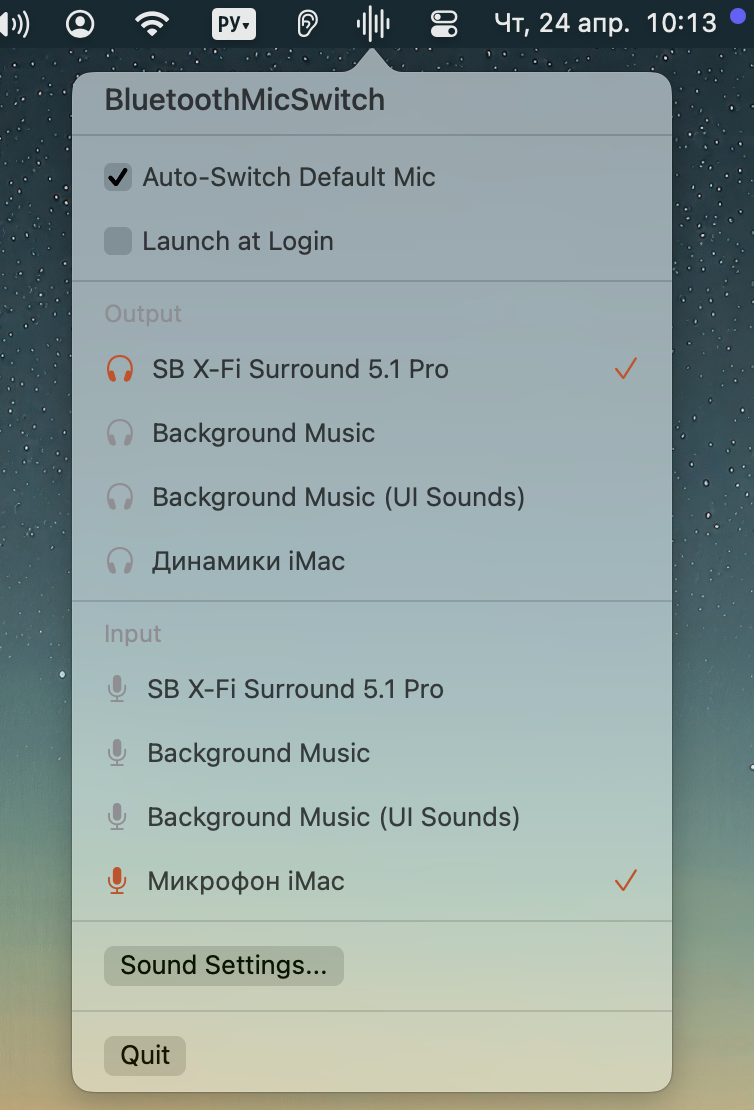Screen dimensions: 754x1110
Task: Click microphone icon next to Background Music input
Action: click(117, 753)
